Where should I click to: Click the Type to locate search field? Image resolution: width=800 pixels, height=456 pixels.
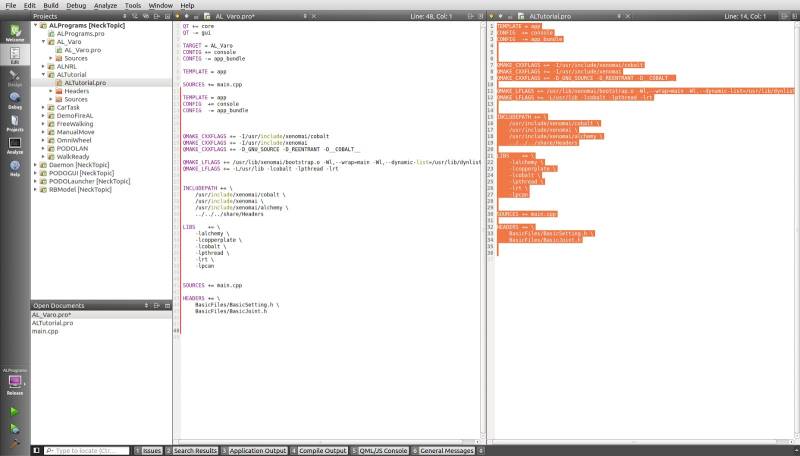click(87, 451)
